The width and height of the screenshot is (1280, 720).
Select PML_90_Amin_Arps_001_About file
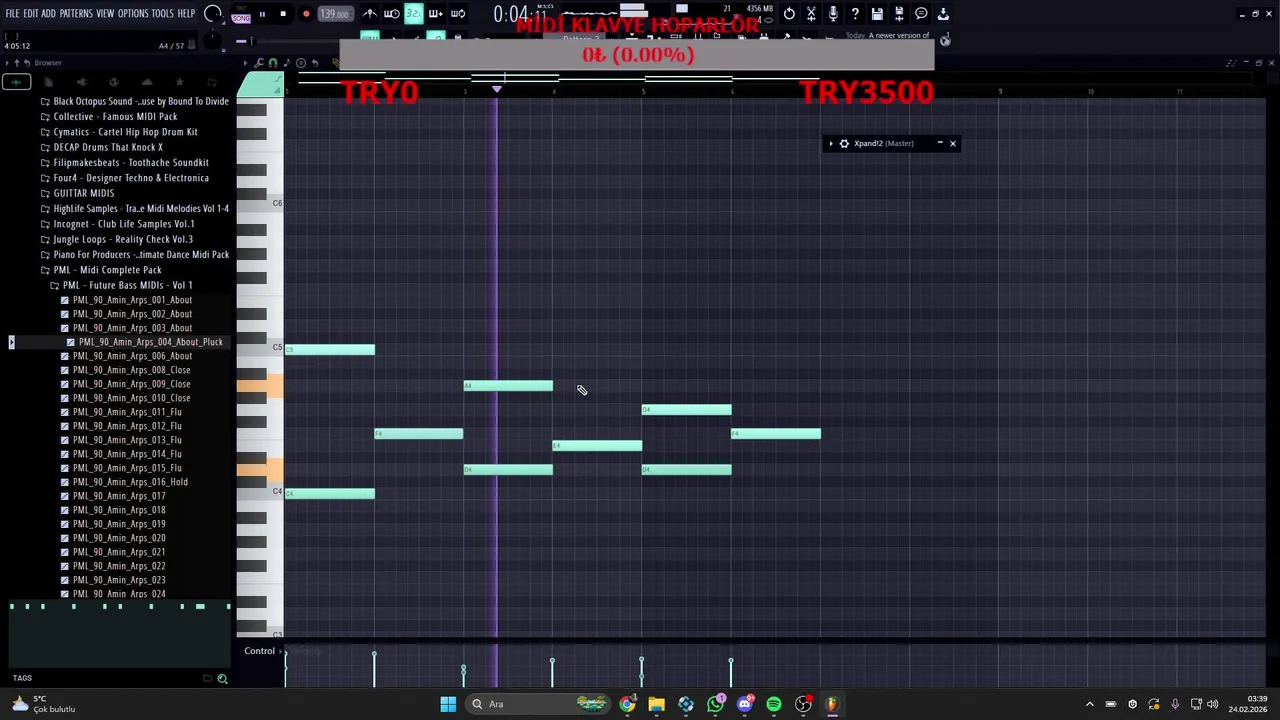click(x=127, y=300)
